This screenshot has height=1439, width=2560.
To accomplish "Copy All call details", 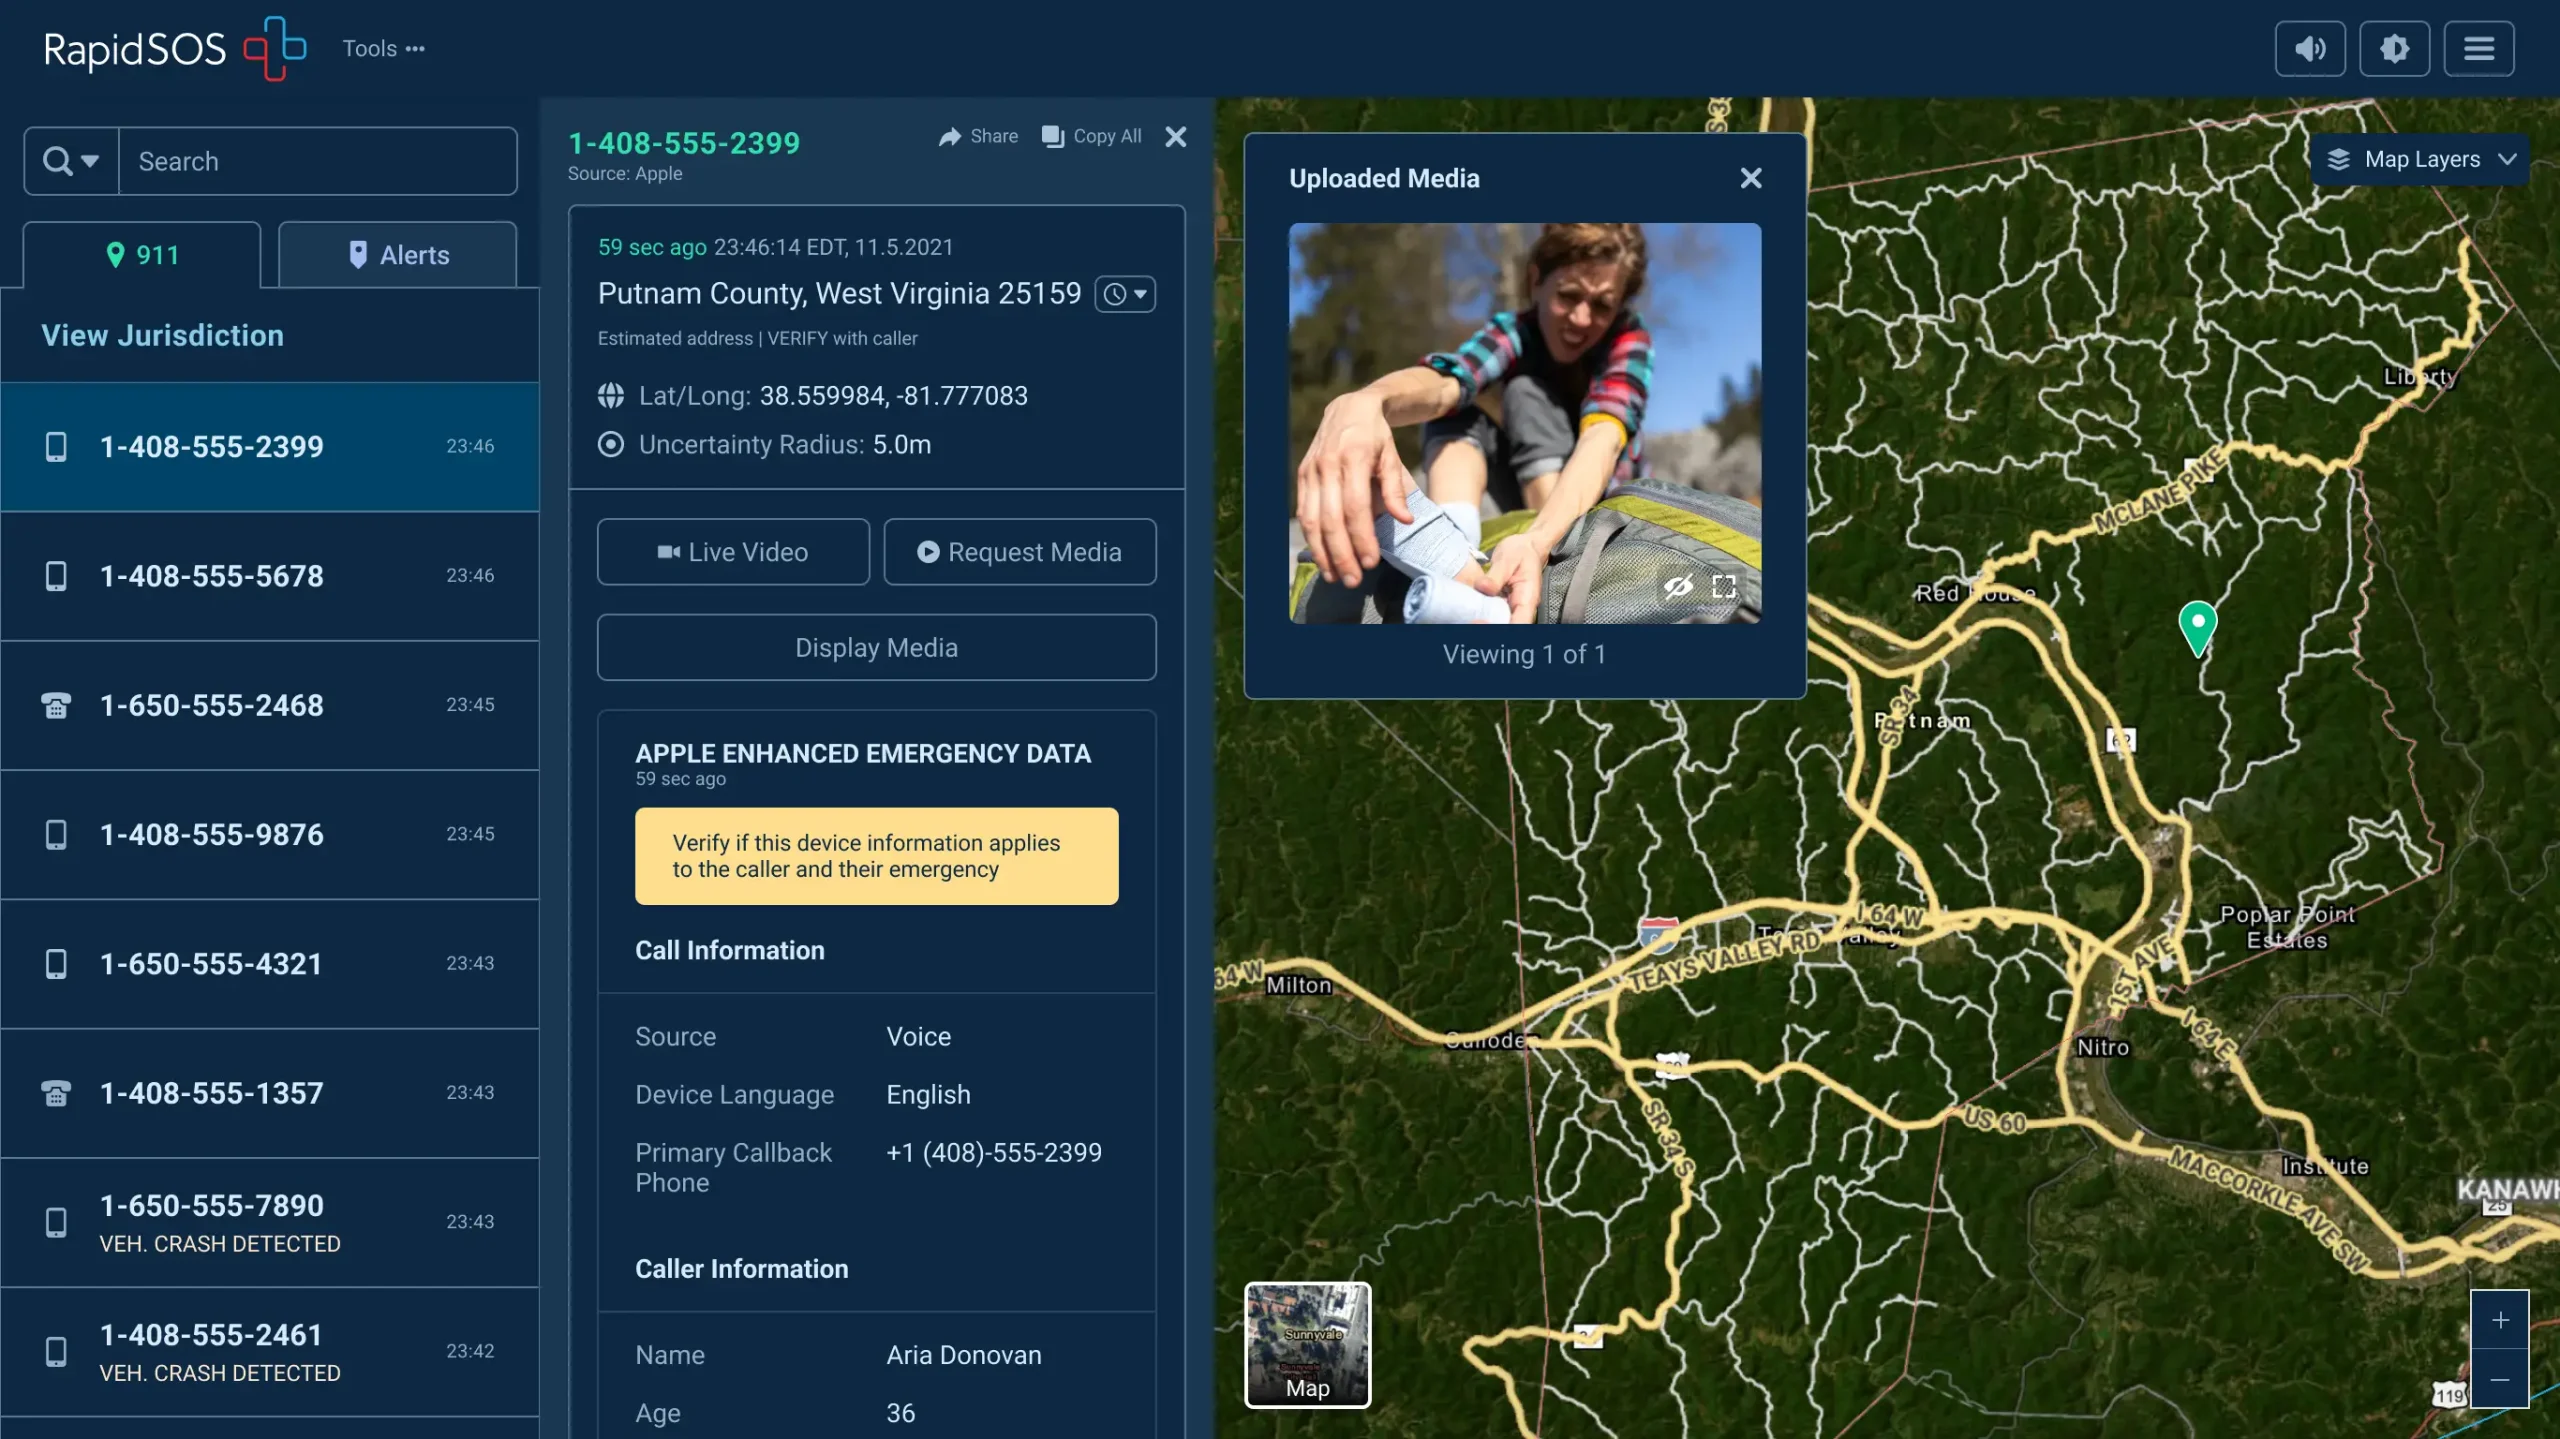I will (1092, 136).
